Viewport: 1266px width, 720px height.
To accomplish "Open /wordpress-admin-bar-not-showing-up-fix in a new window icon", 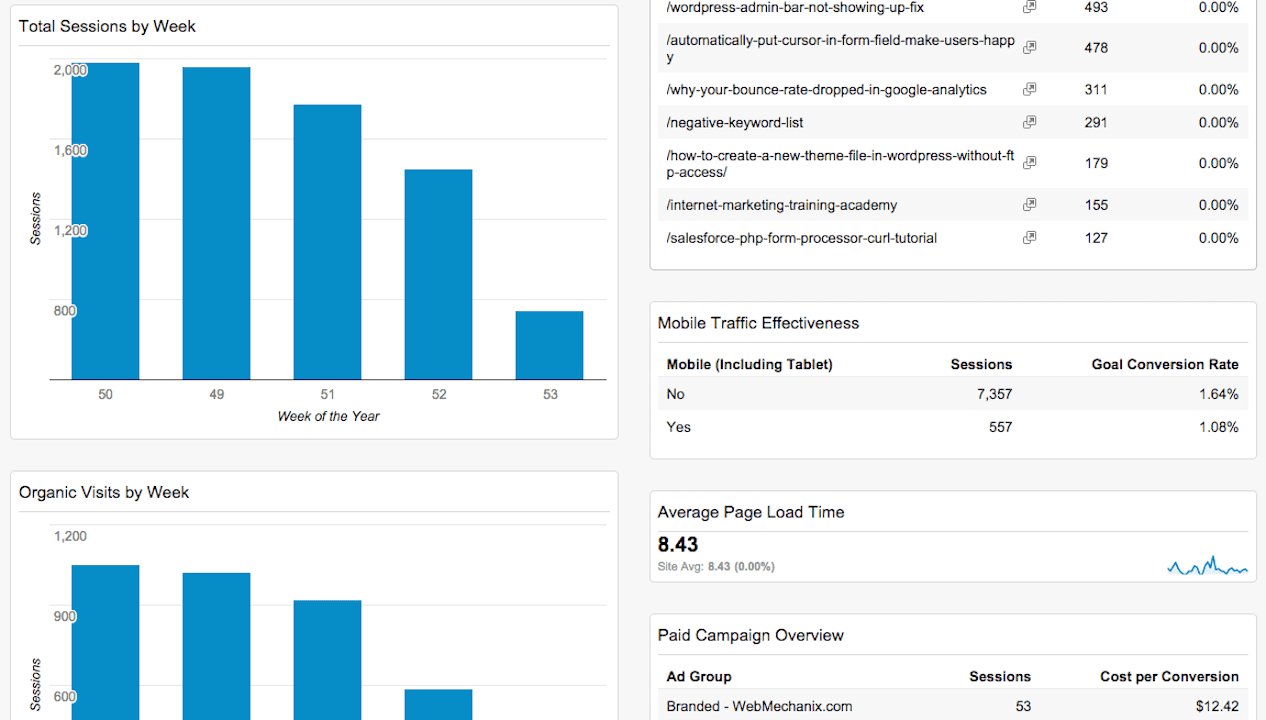I will coord(1029,7).
